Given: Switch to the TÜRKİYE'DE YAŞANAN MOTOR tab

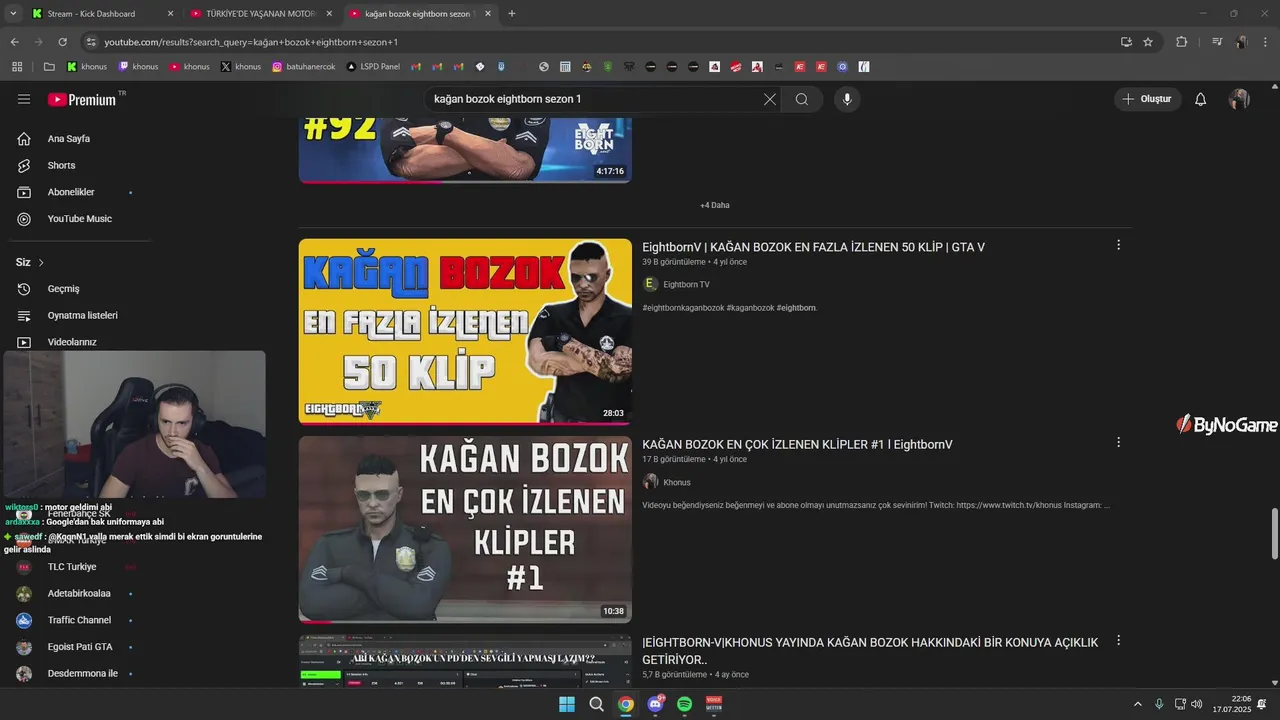Looking at the screenshot, I should (x=260, y=14).
